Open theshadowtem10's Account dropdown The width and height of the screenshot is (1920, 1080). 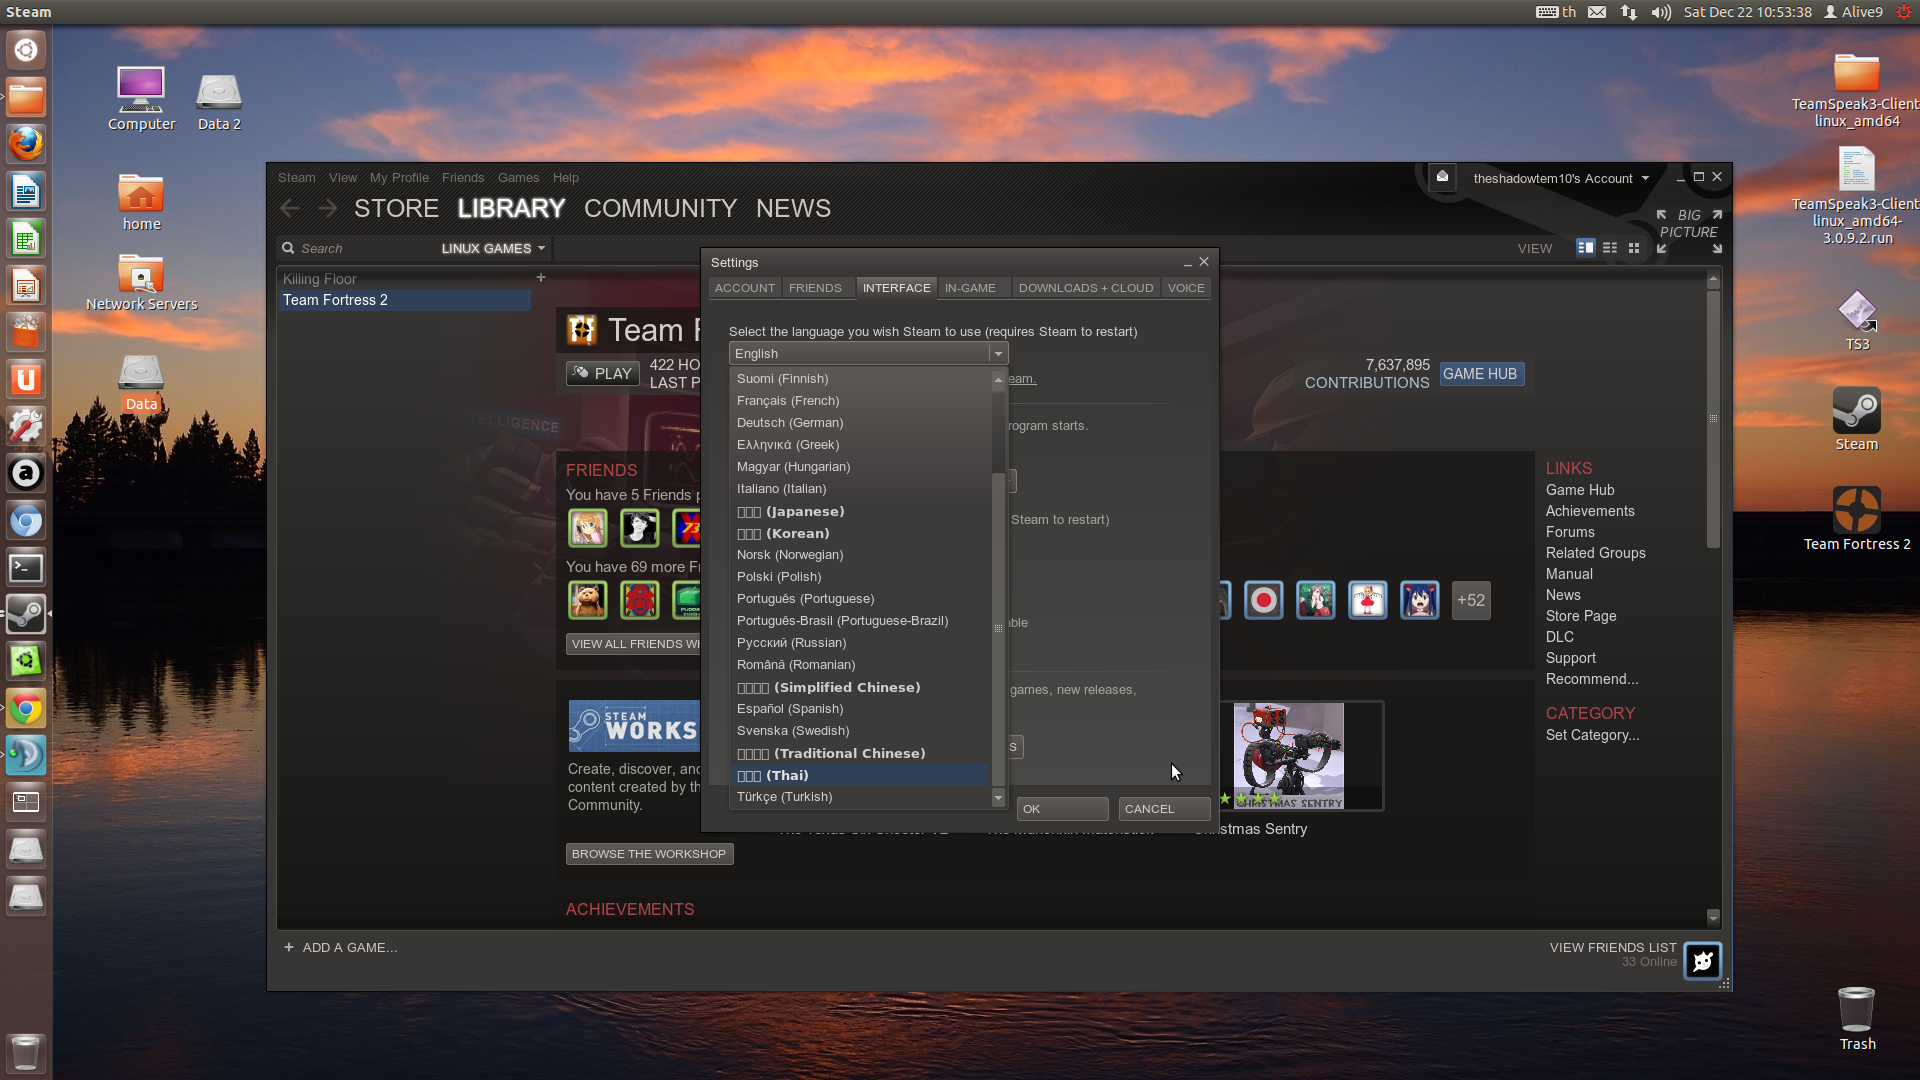coord(1560,178)
